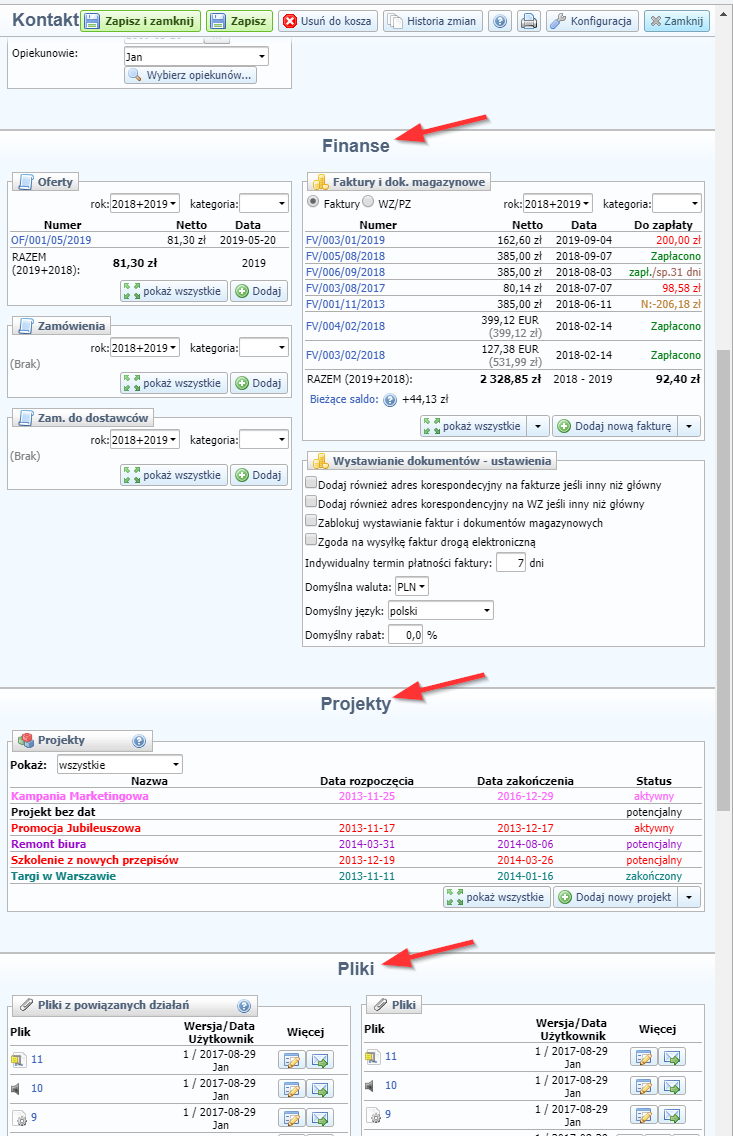This screenshot has width=733, height=1136.
Task: Select the WZ/PZ radio button
Action: click(x=369, y=202)
